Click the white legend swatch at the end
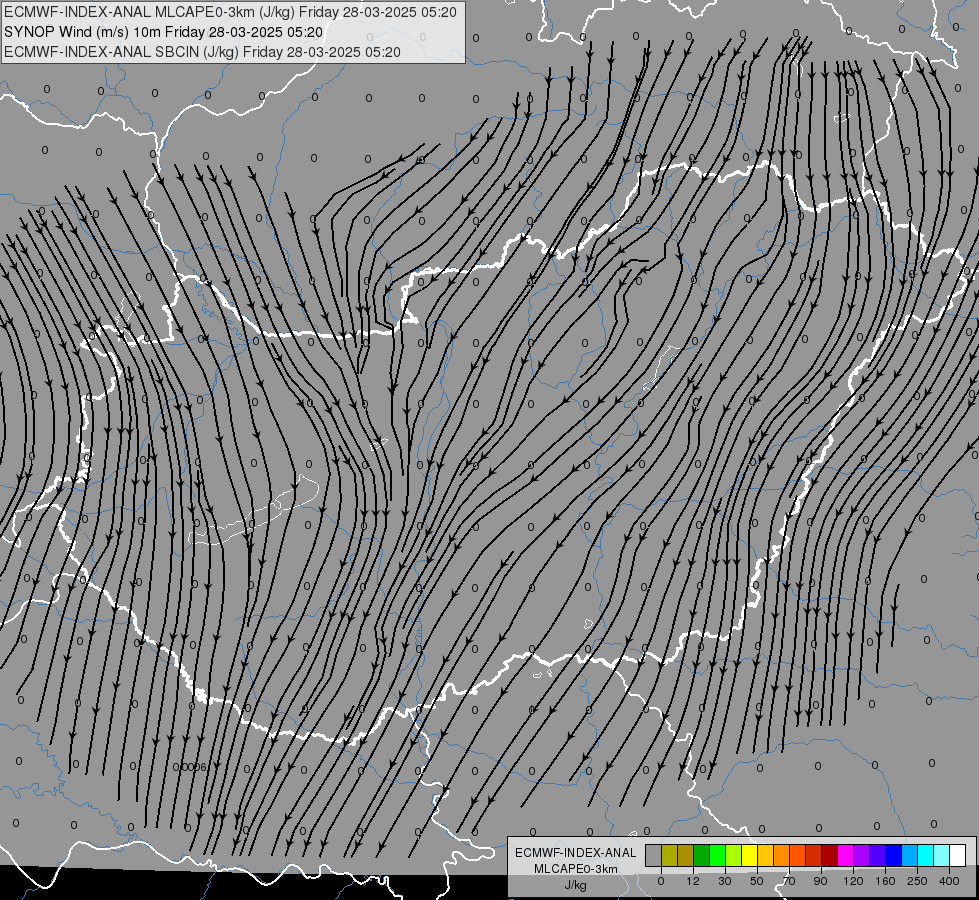This screenshot has height=900, width=979. pyautogui.click(x=958, y=855)
